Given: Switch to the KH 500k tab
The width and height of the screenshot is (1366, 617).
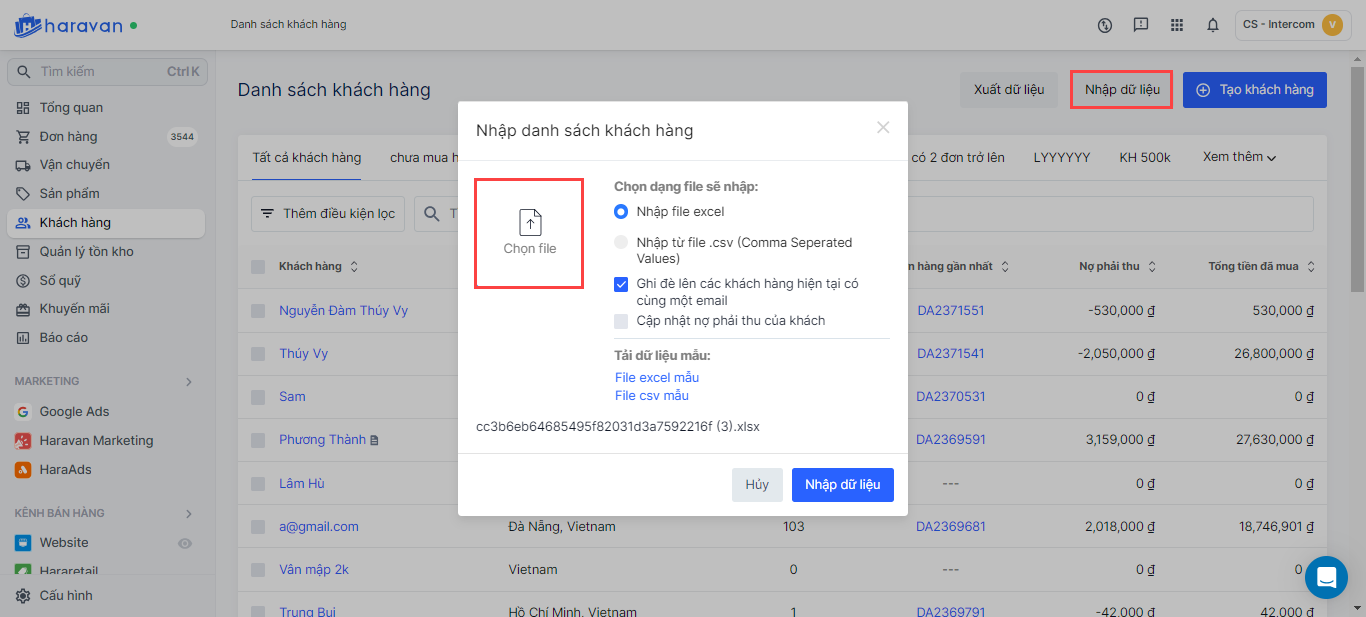Looking at the screenshot, I should pyautogui.click(x=1145, y=157).
